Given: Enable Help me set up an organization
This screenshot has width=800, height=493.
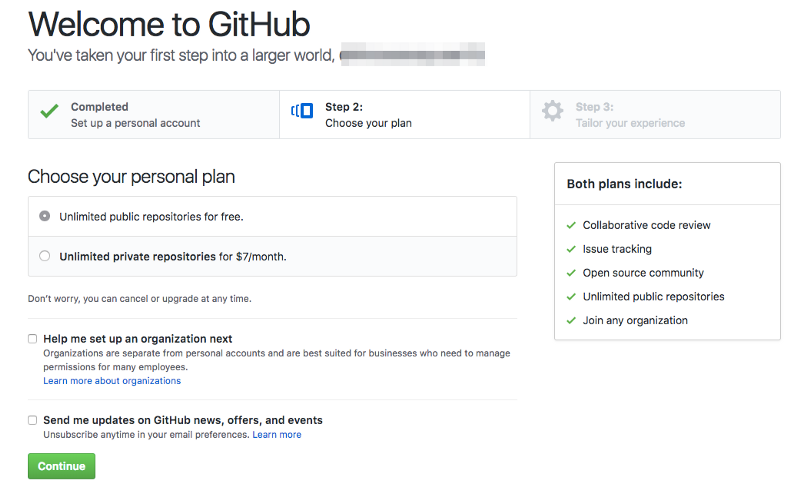Looking at the screenshot, I should point(33,339).
